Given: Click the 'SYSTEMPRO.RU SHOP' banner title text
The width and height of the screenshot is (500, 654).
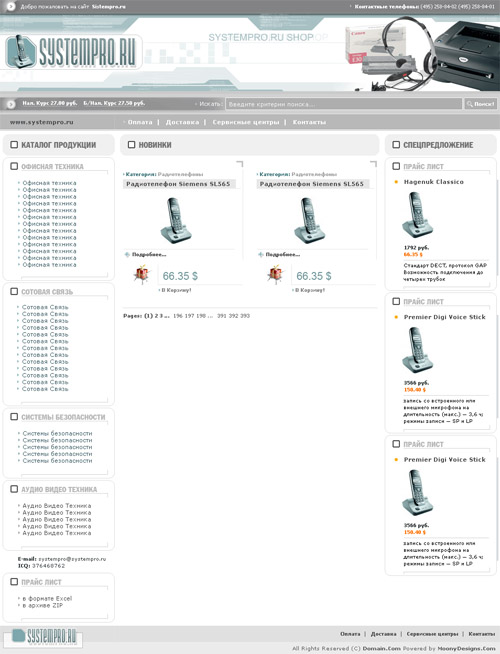Looking at the screenshot, I should pos(261,38).
